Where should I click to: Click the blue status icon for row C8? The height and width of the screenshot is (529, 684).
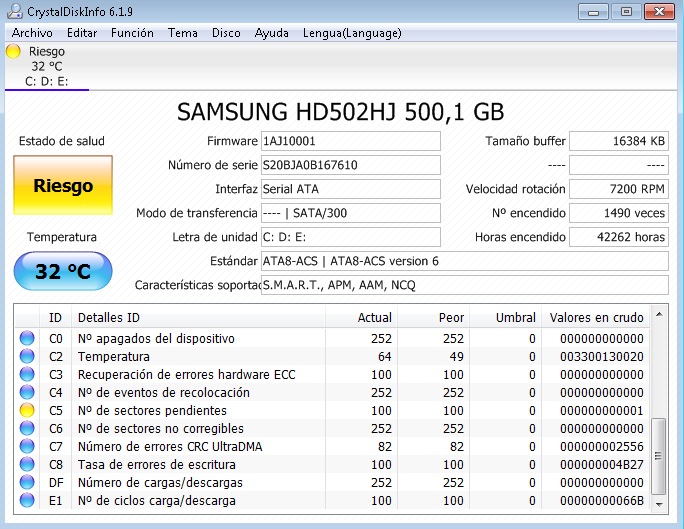(27, 464)
